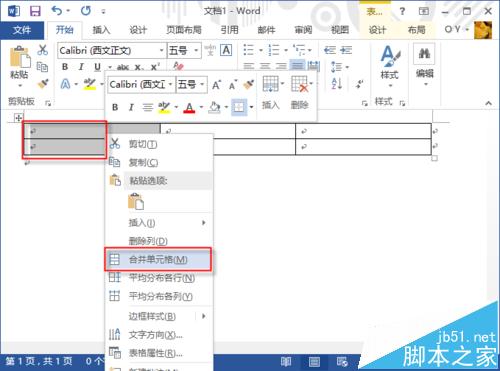Apply character border with the boxed A icon
Screen dimensions: 500x371
(226, 50)
